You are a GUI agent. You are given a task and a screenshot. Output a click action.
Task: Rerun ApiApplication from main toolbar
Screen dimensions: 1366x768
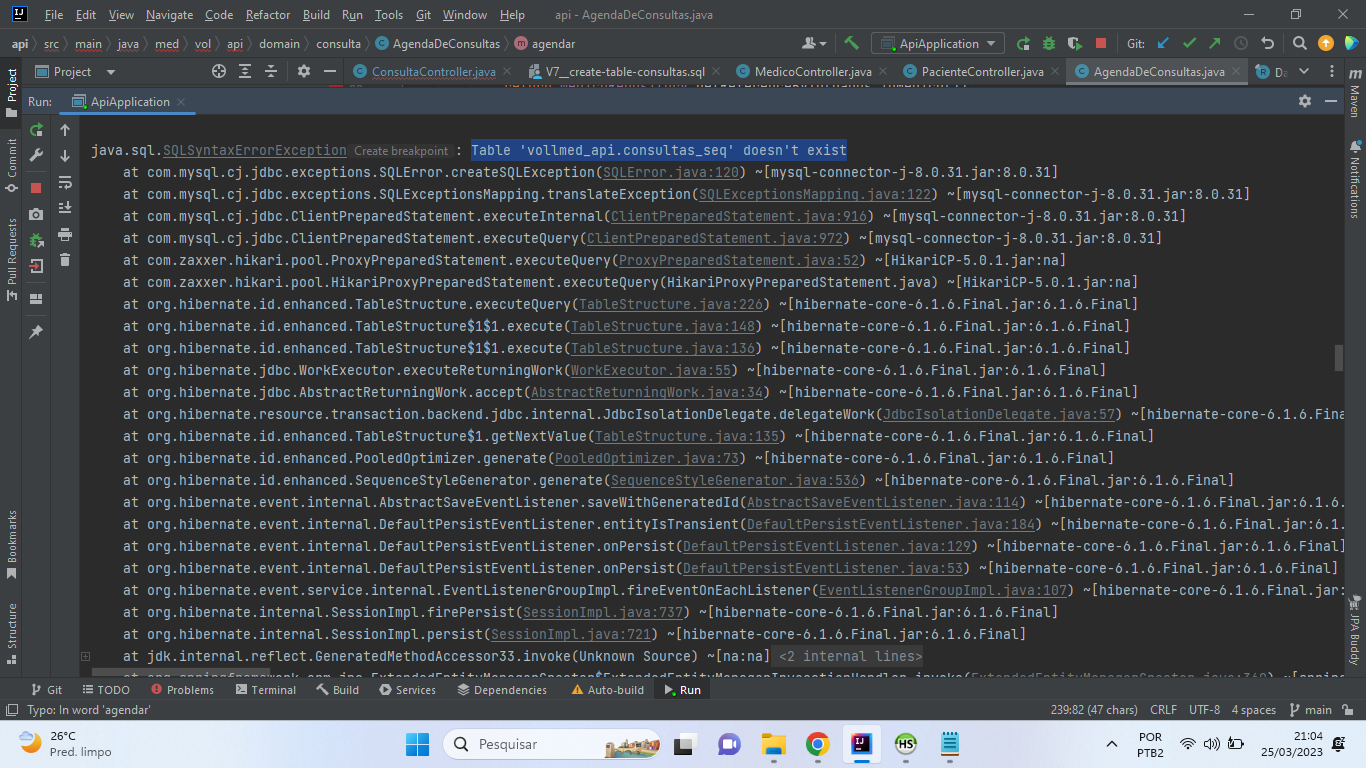1023,43
